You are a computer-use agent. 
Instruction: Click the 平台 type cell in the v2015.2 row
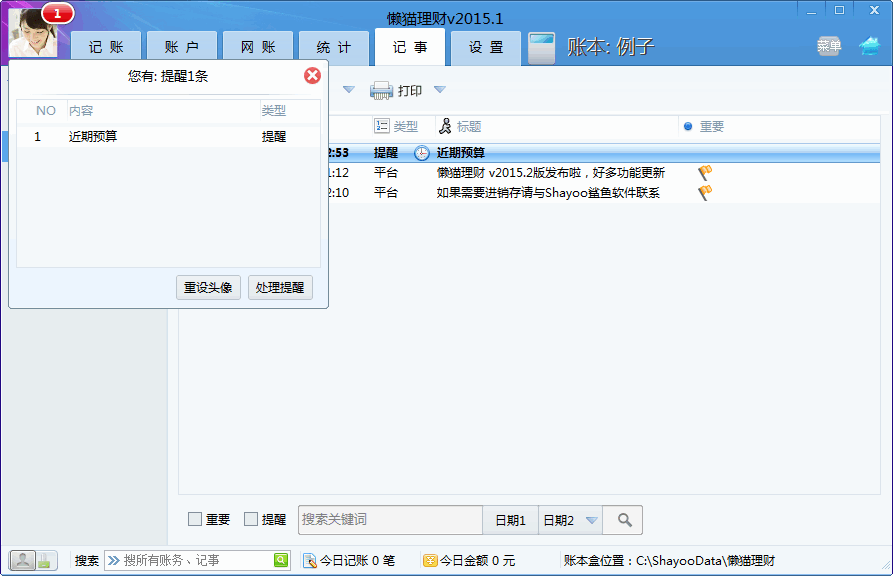coord(386,173)
